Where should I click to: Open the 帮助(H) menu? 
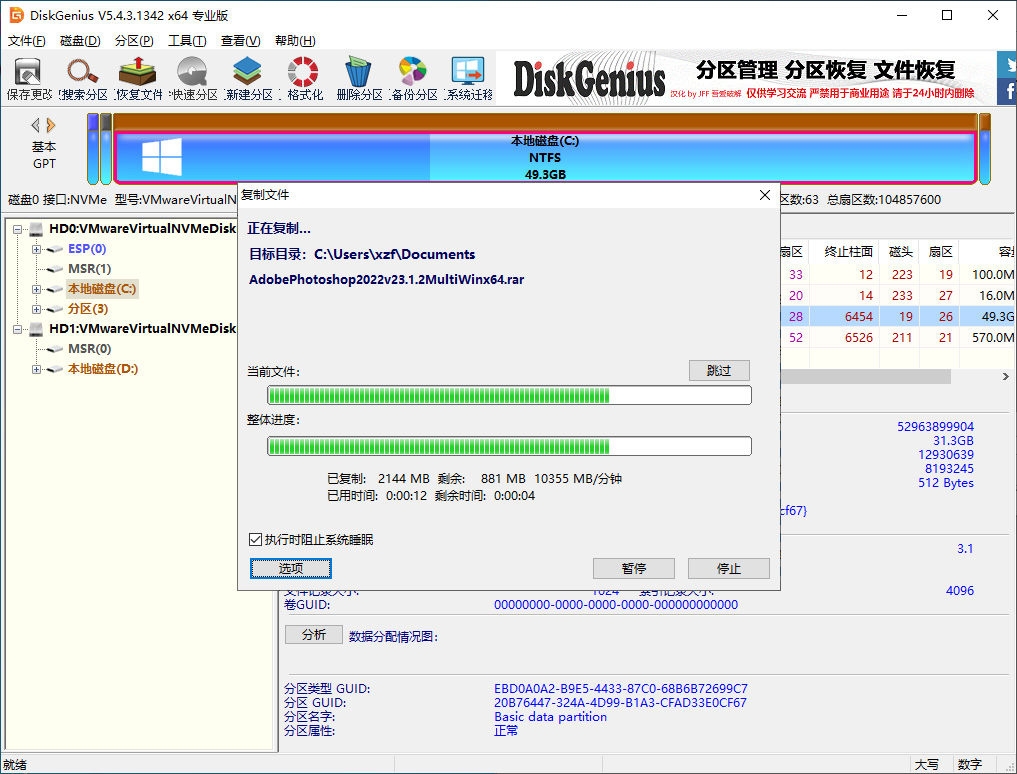pyautogui.click(x=295, y=41)
